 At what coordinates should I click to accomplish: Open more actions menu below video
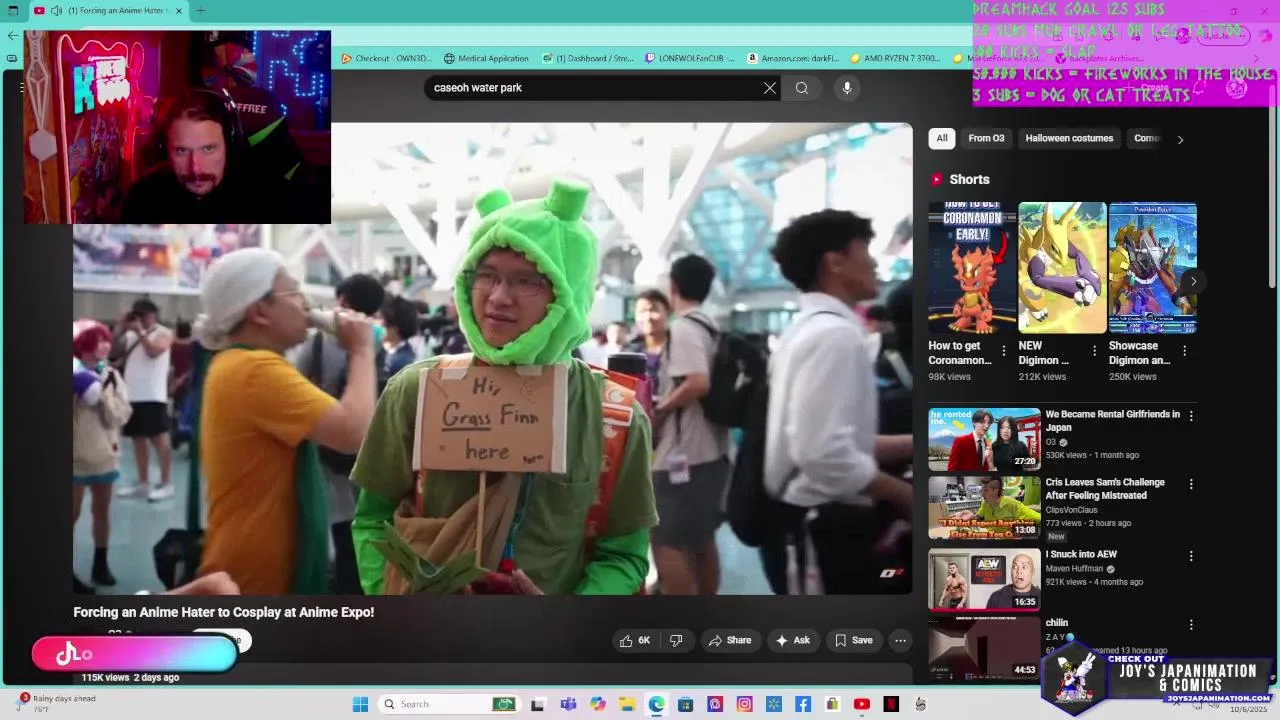[900, 640]
